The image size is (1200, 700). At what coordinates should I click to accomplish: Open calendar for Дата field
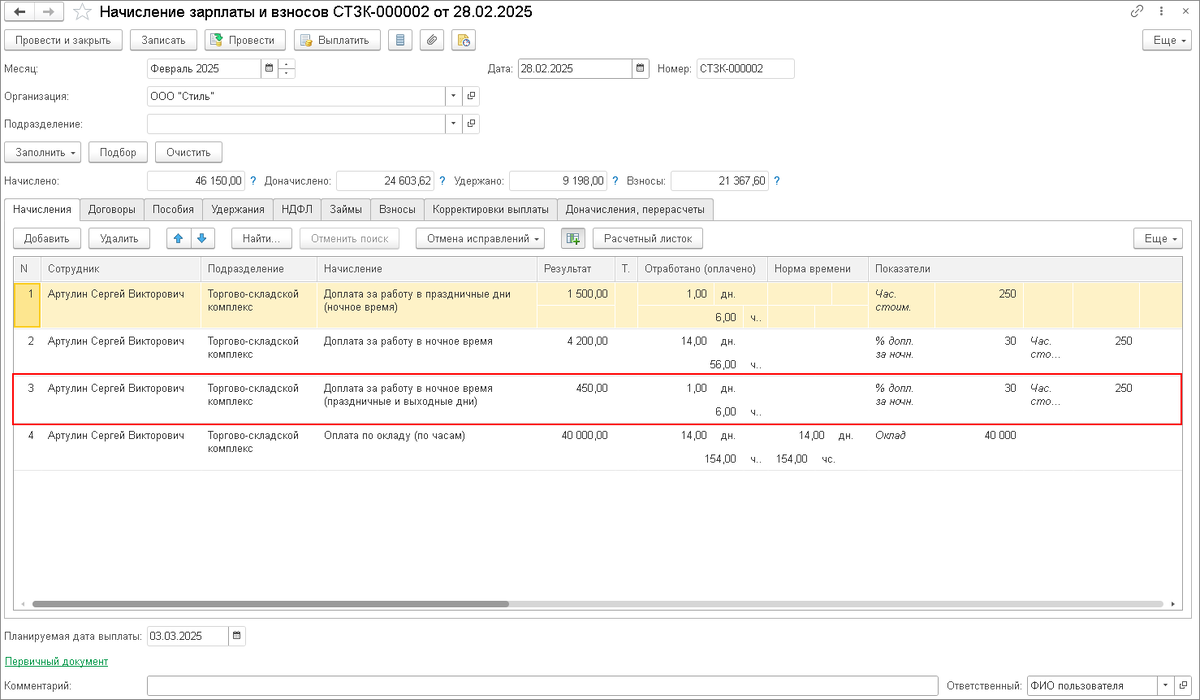point(640,69)
